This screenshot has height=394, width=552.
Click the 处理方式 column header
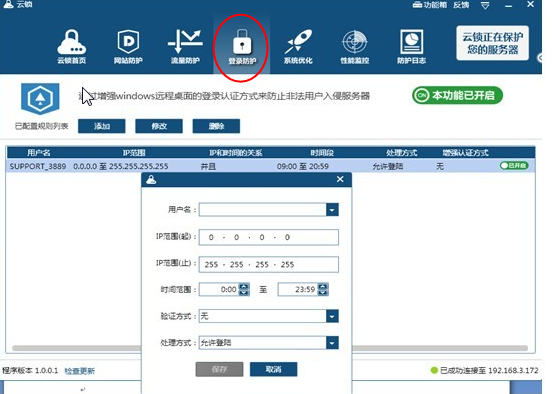pyautogui.click(x=401, y=153)
